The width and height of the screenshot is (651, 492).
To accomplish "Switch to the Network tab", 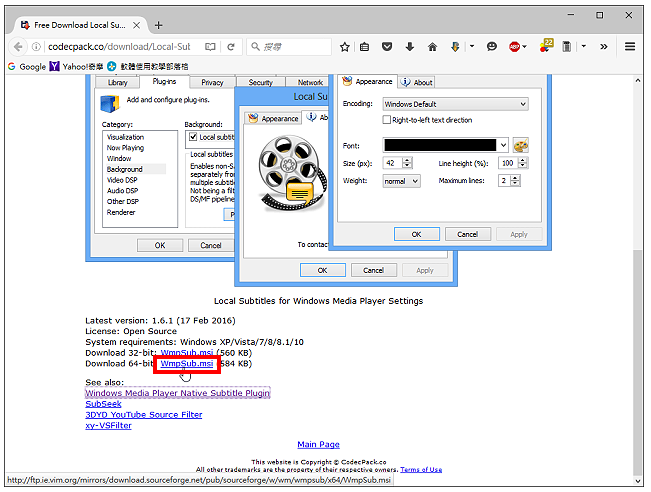I will [310, 83].
